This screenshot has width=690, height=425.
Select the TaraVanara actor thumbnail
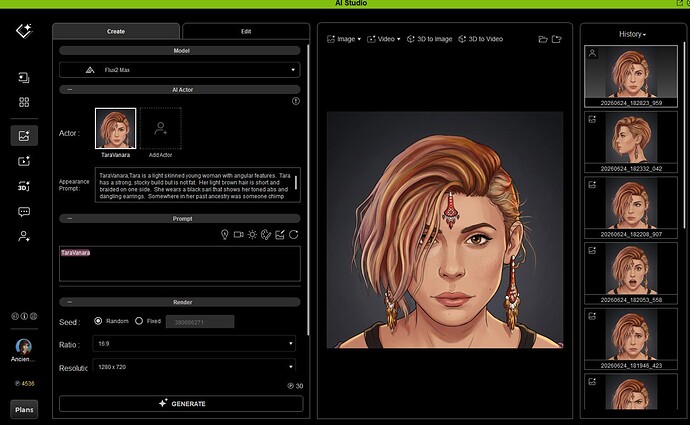pos(115,128)
